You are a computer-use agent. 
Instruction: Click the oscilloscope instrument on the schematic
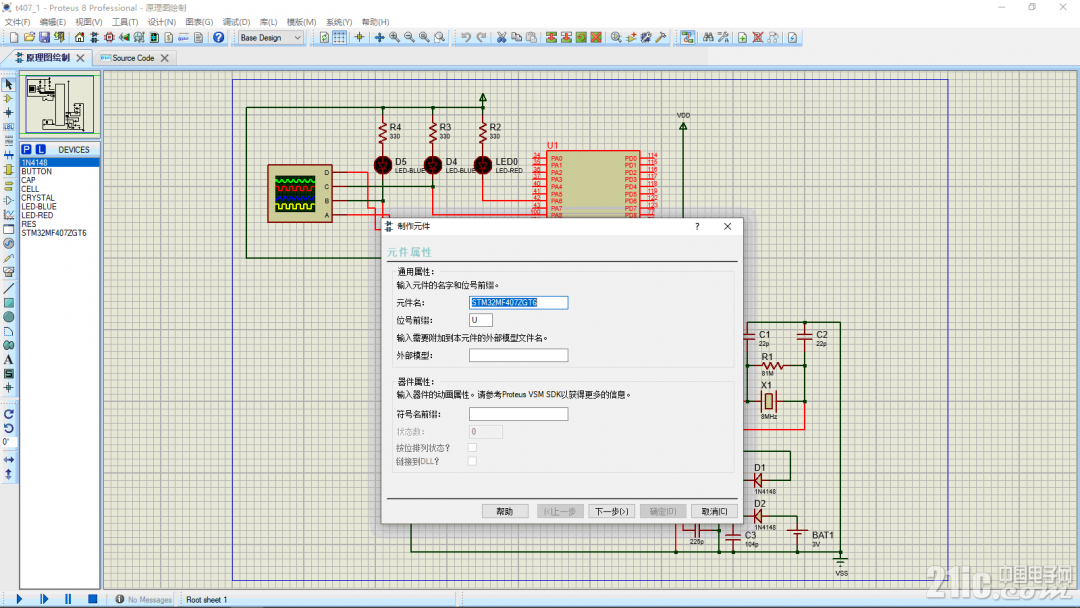click(x=300, y=193)
